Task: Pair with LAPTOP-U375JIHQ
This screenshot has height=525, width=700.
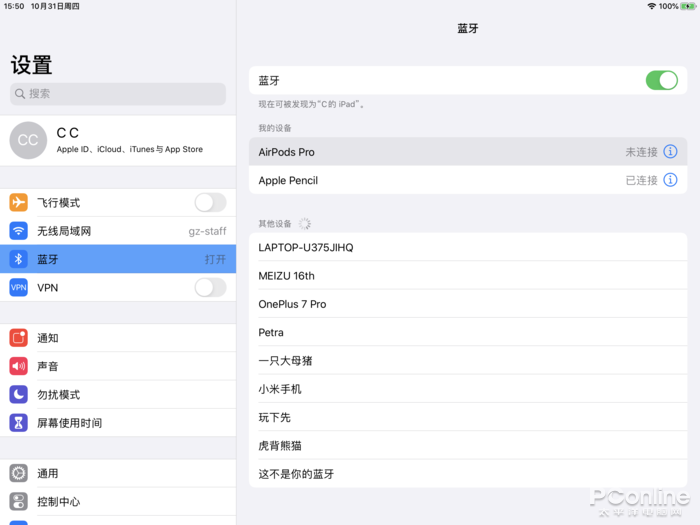Action: [468, 247]
